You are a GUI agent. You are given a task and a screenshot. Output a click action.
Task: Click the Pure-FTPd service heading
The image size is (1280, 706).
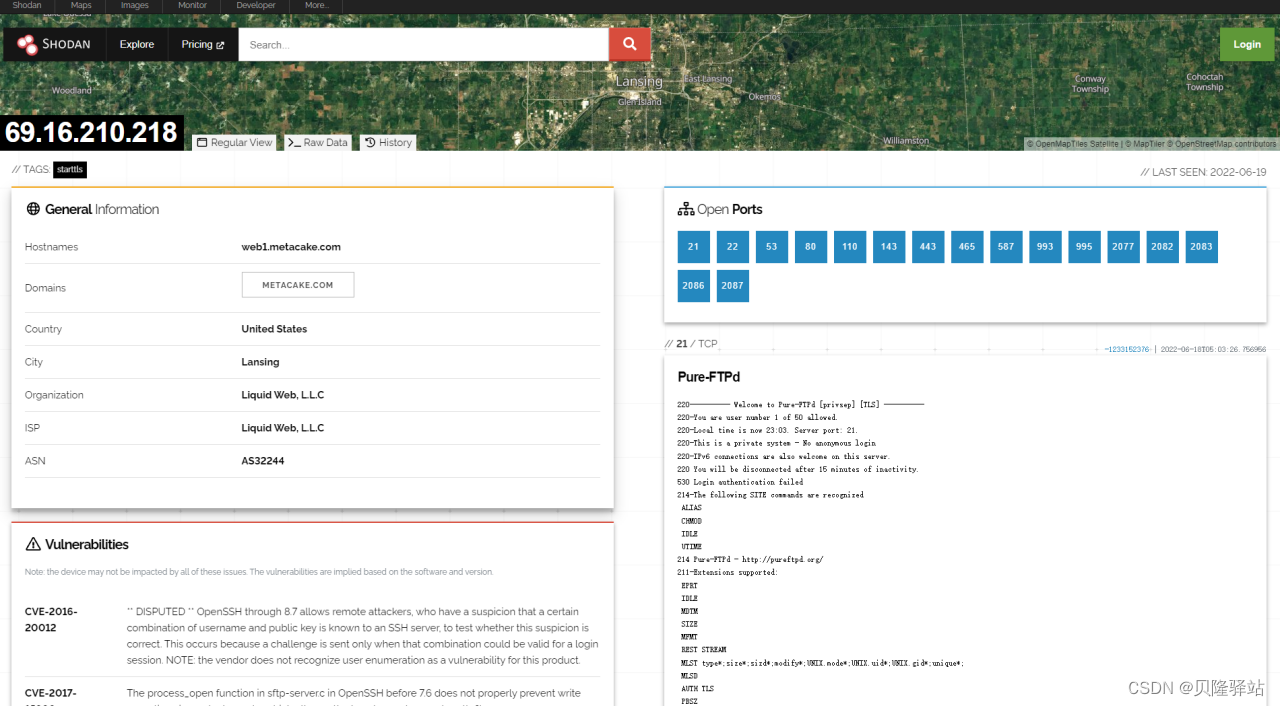click(x=709, y=377)
